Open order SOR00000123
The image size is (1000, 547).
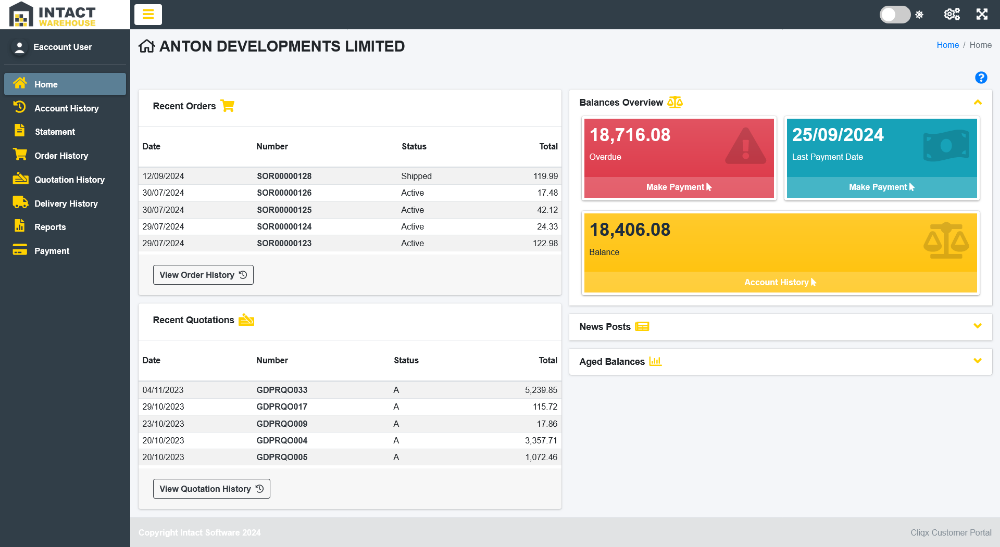[x=284, y=243]
